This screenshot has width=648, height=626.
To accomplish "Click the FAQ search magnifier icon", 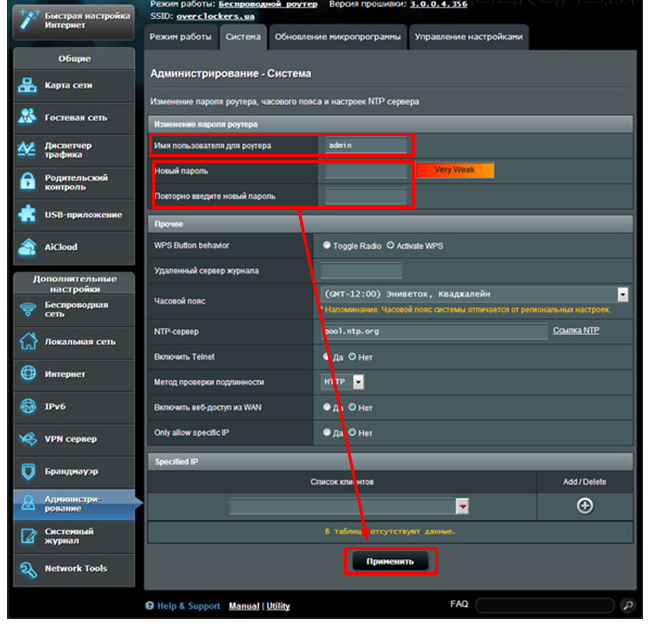I will point(628,605).
